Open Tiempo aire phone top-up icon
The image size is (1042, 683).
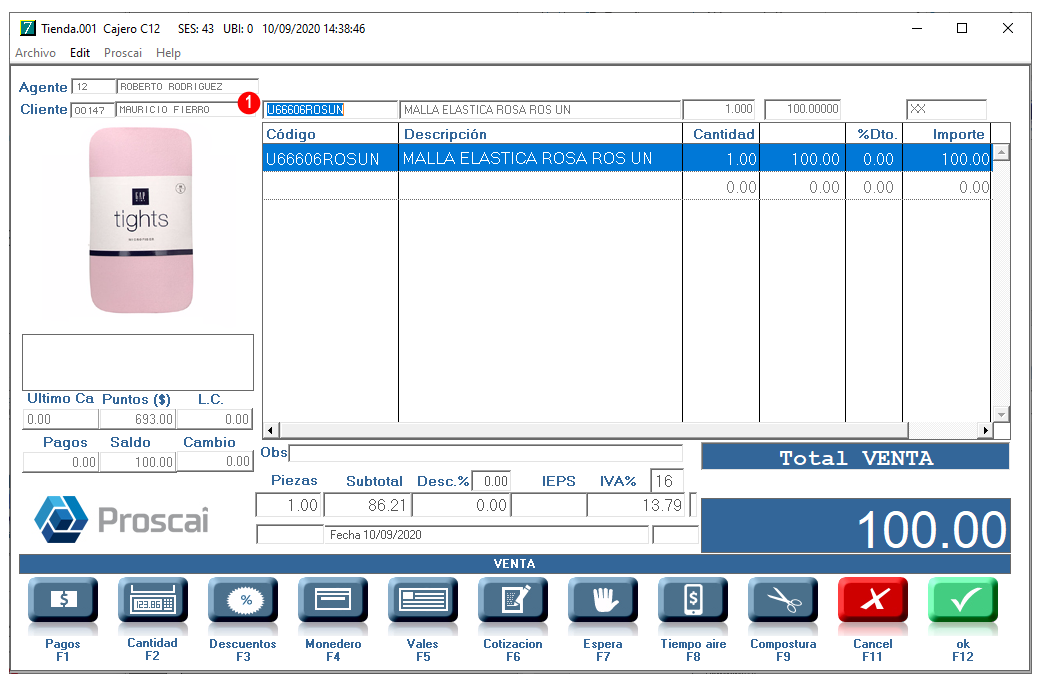(x=693, y=601)
